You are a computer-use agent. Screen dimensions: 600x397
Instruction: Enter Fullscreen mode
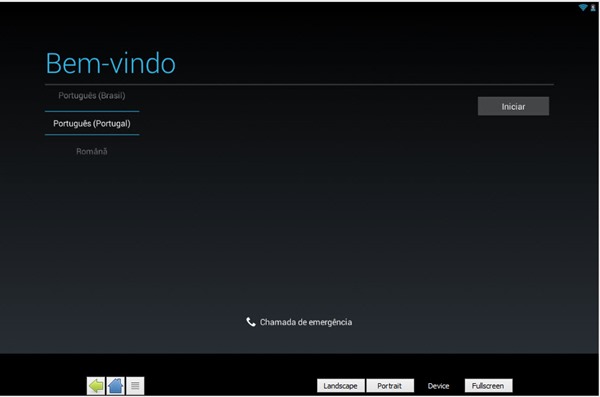(x=488, y=386)
